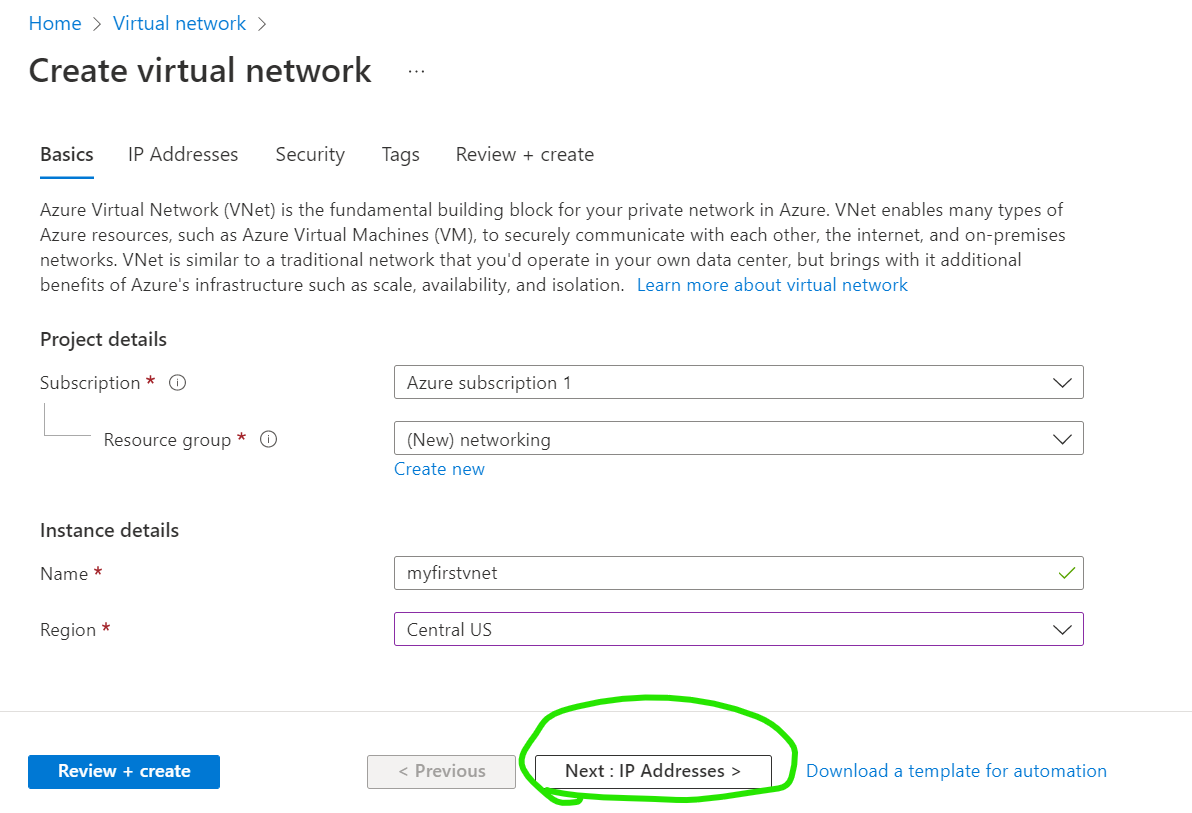Click the Region field label

(68, 630)
